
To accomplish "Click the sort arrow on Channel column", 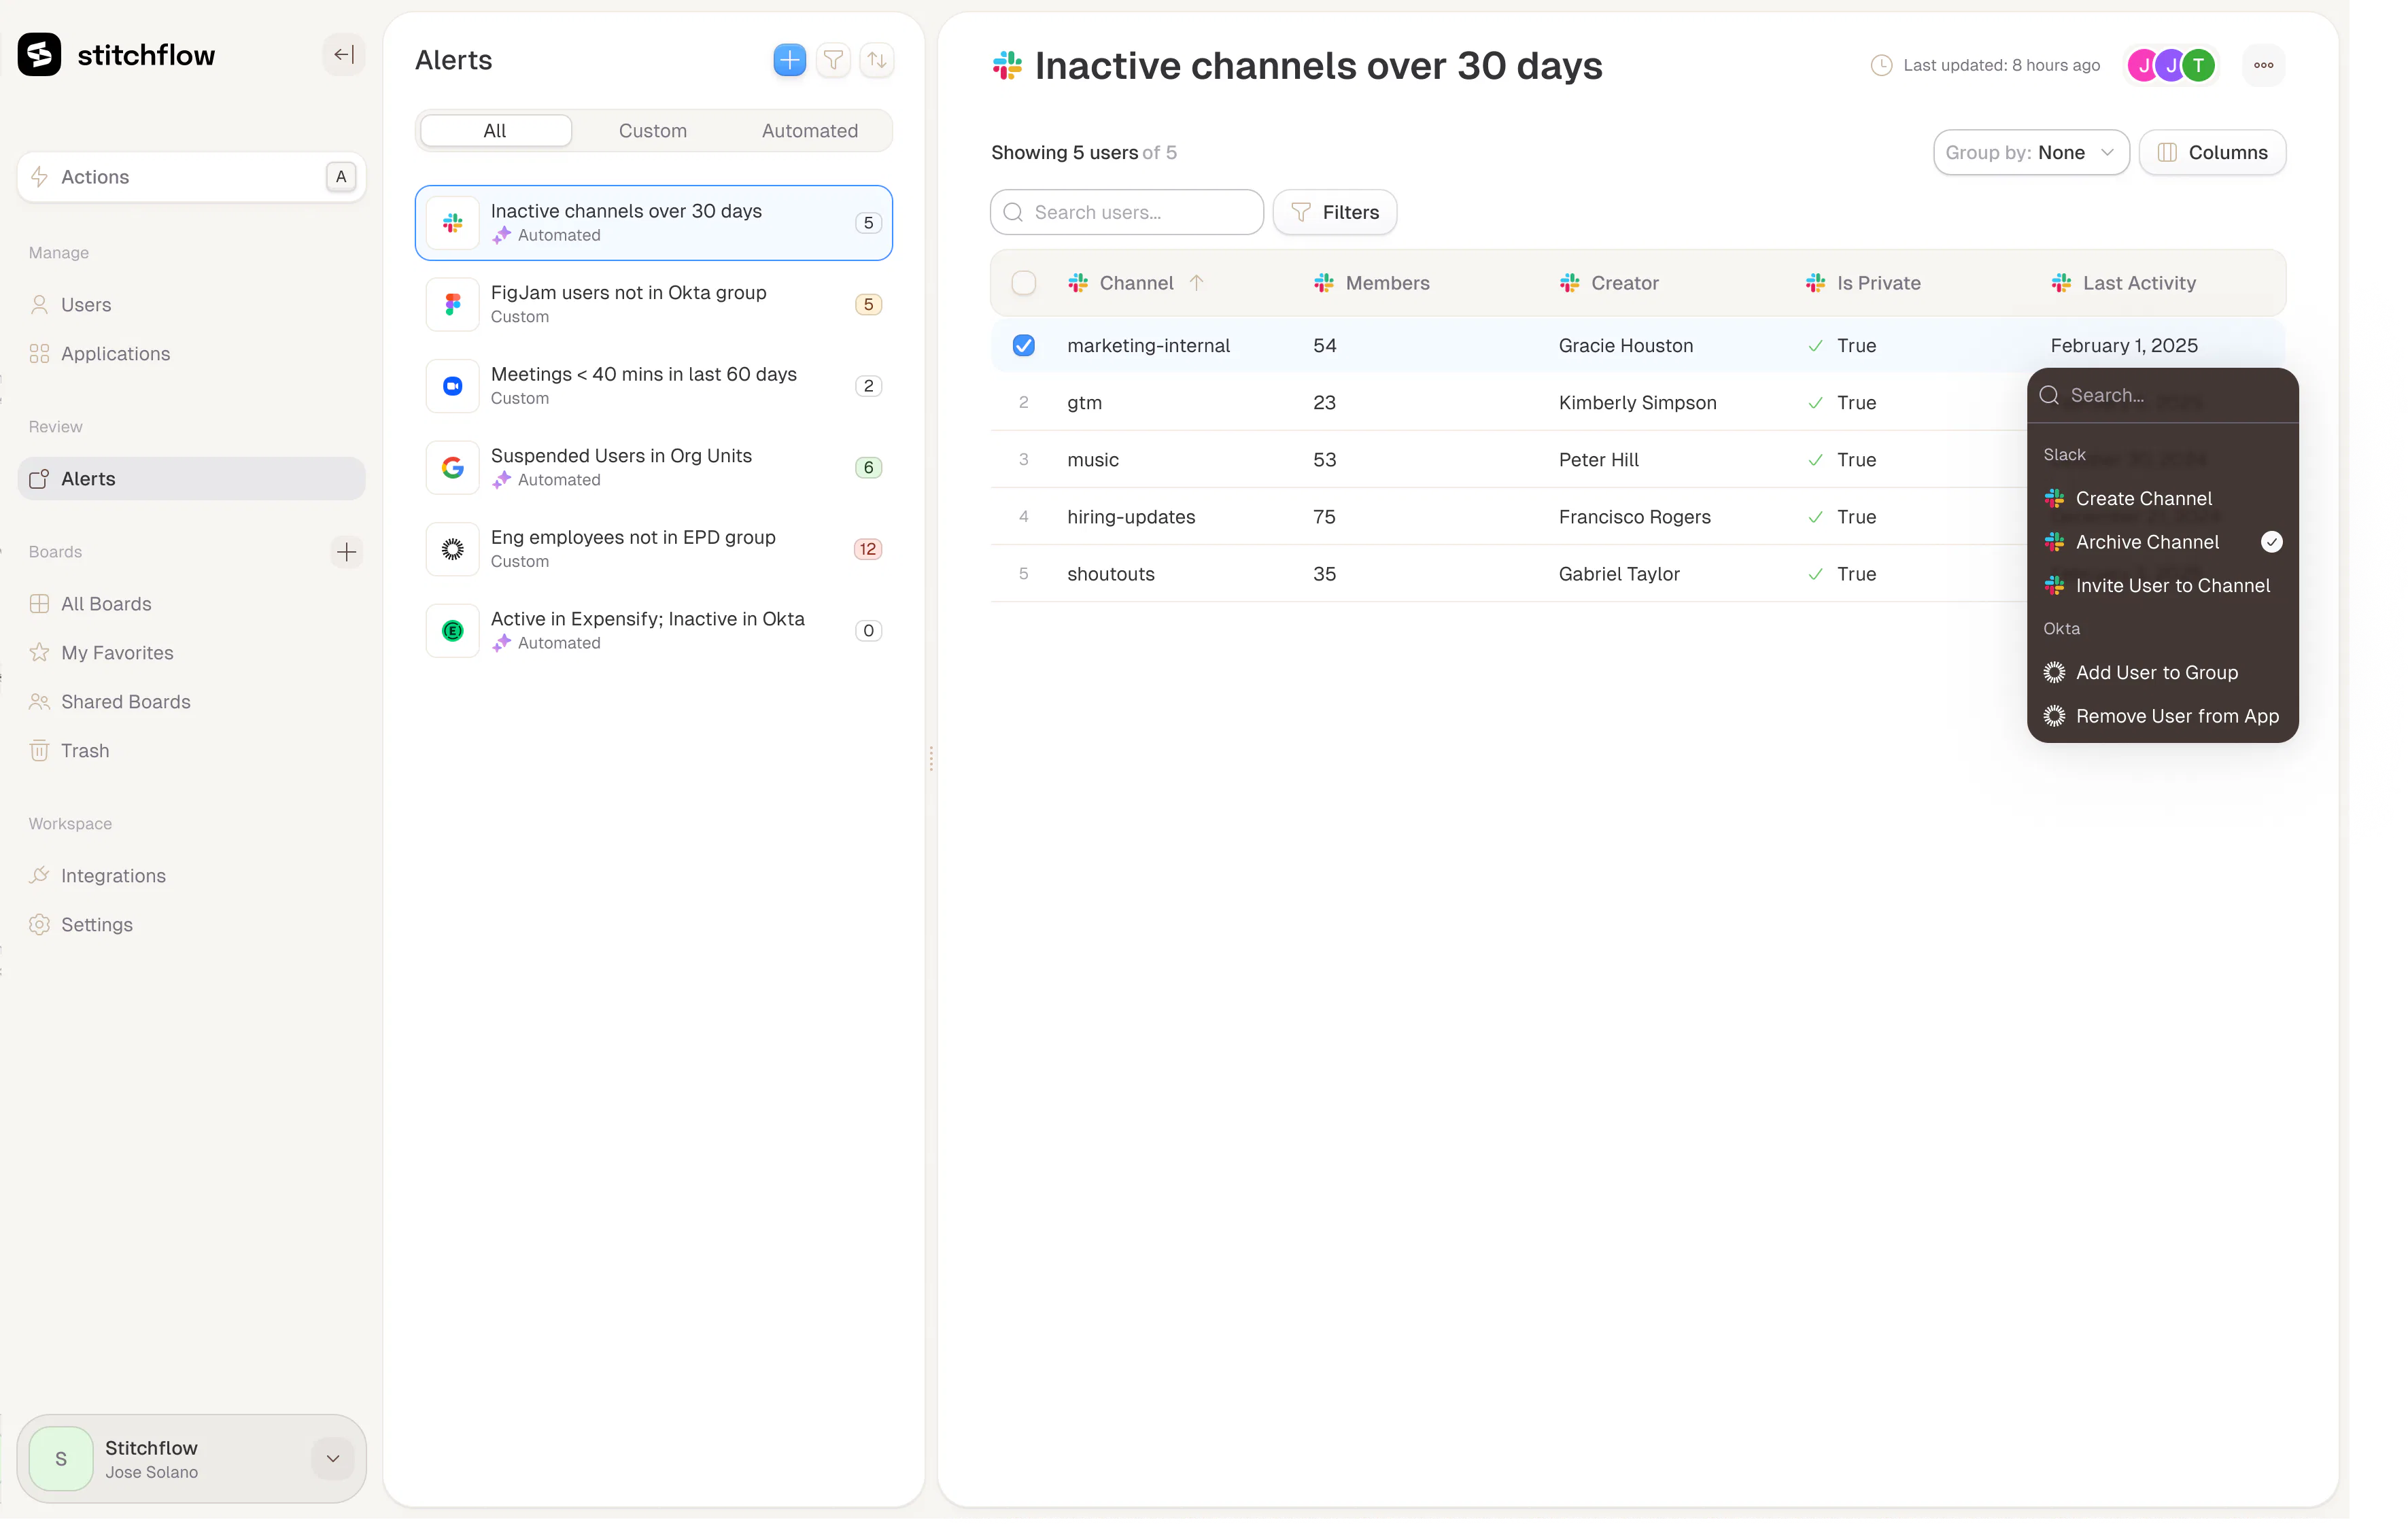I will [1196, 283].
